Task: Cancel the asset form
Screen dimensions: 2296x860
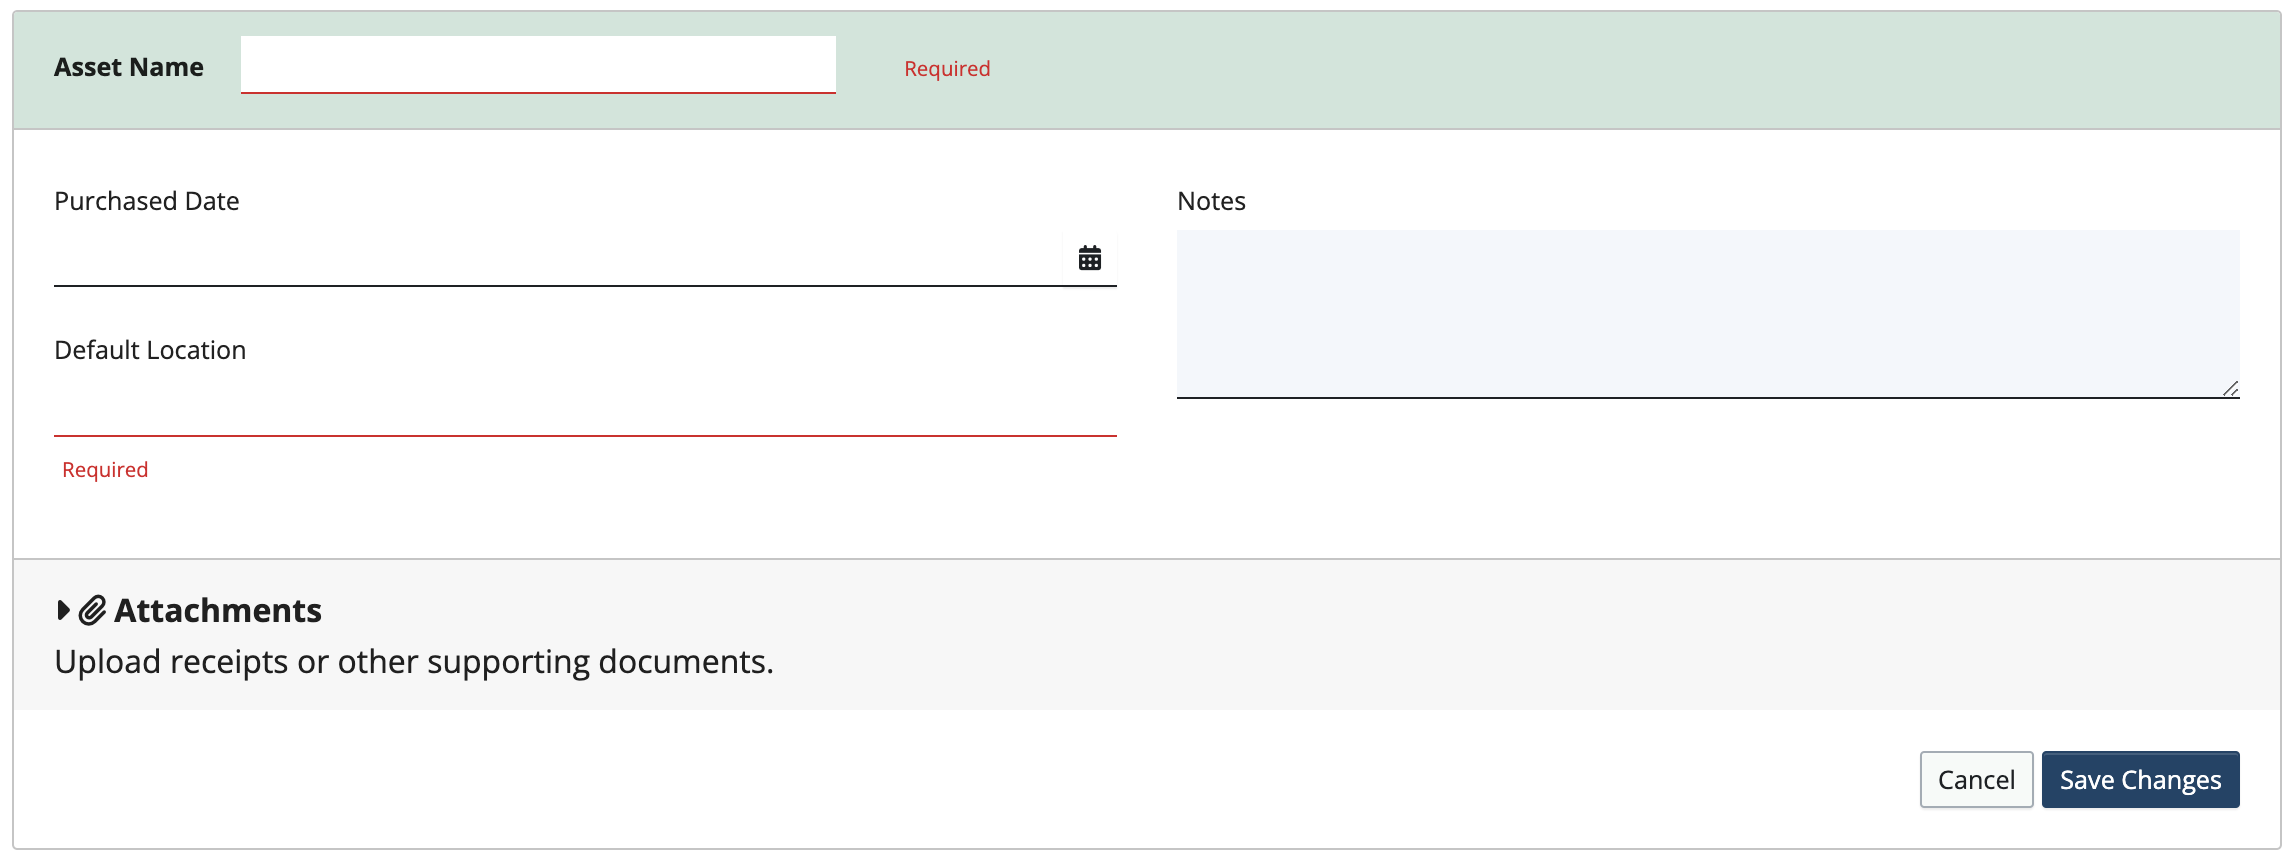Action: point(1976,779)
